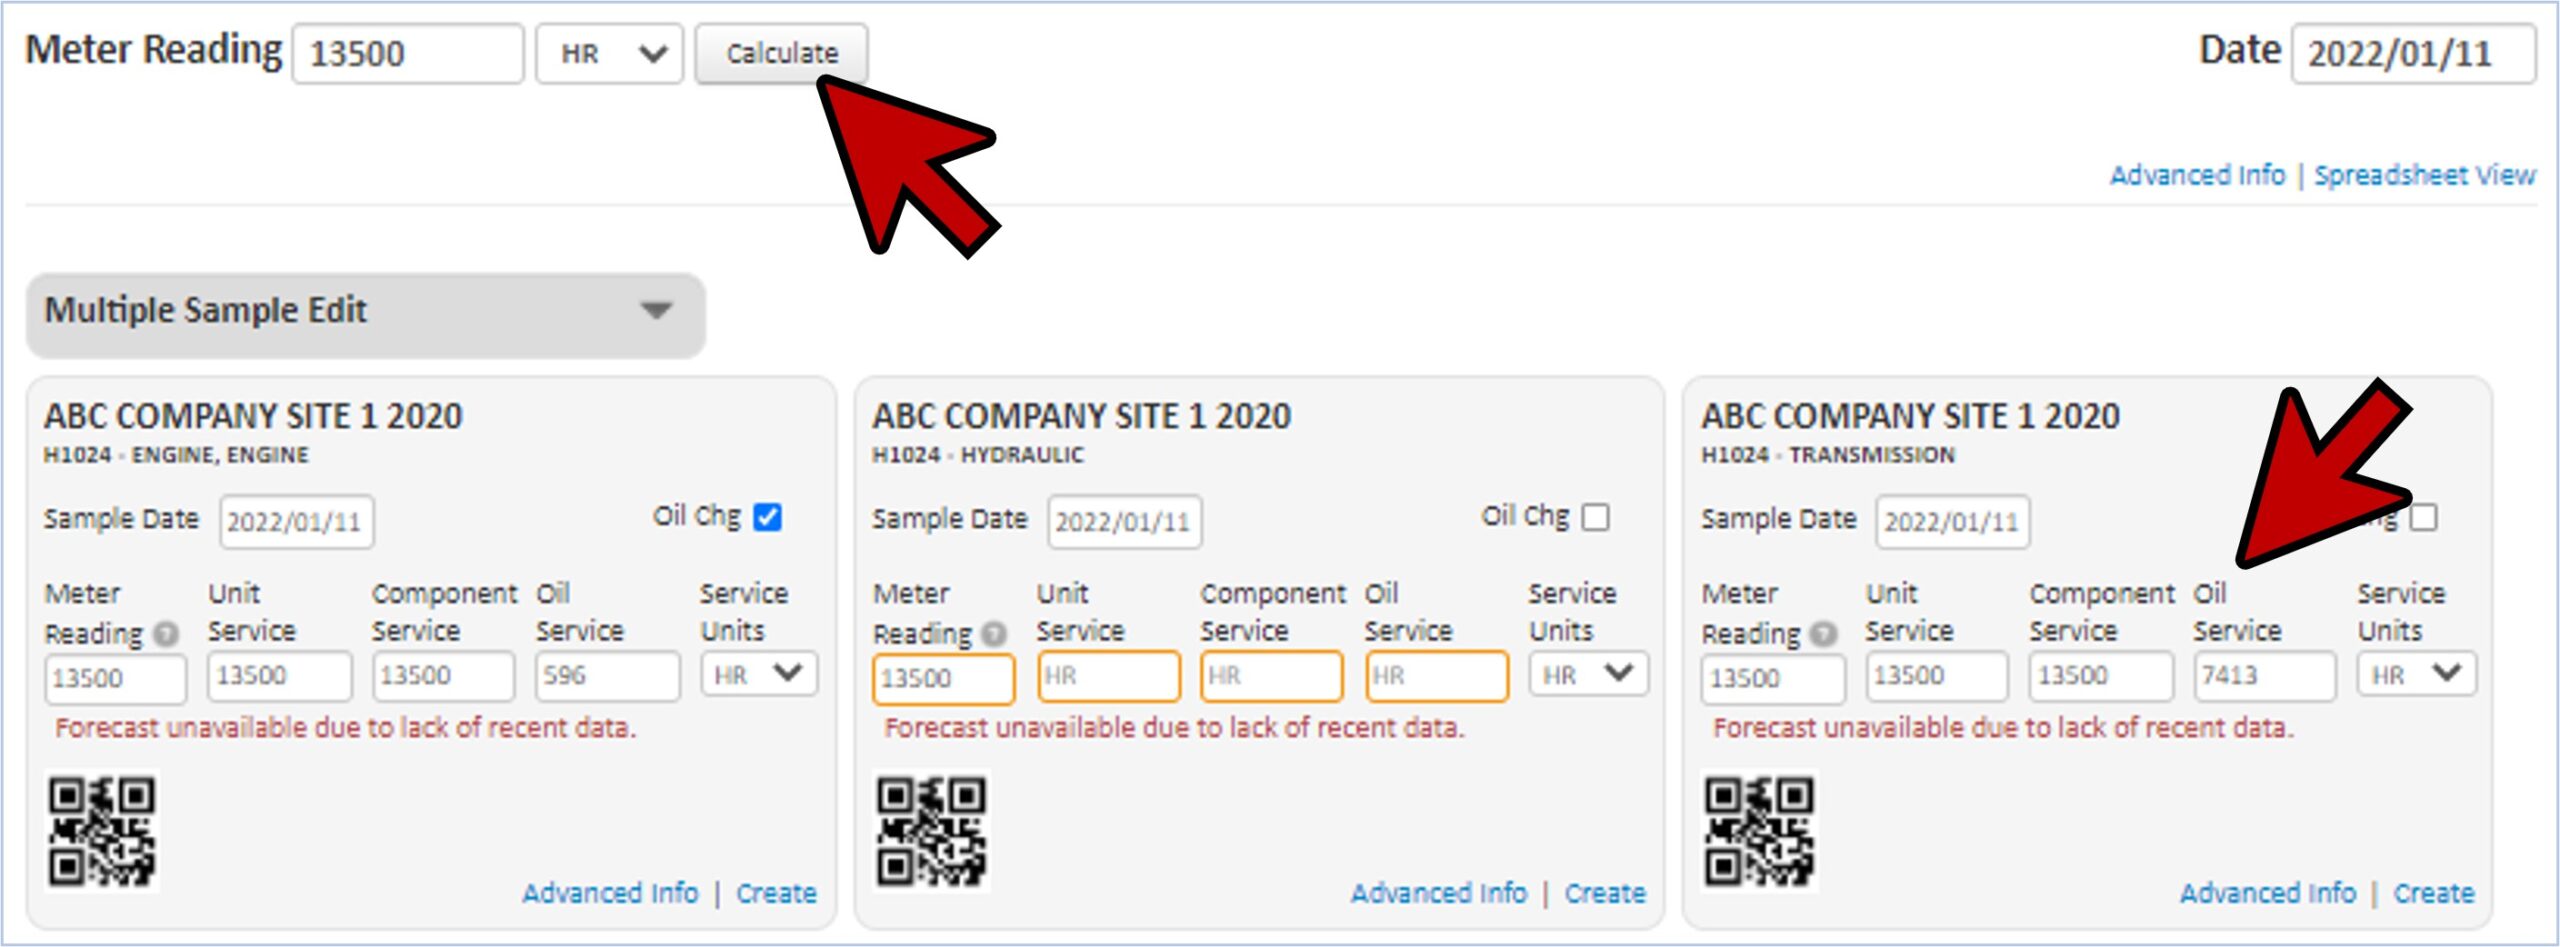This screenshot has height=947, width=2560.
Task: Click the Engine card Oil Service field
Action: [x=607, y=677]
